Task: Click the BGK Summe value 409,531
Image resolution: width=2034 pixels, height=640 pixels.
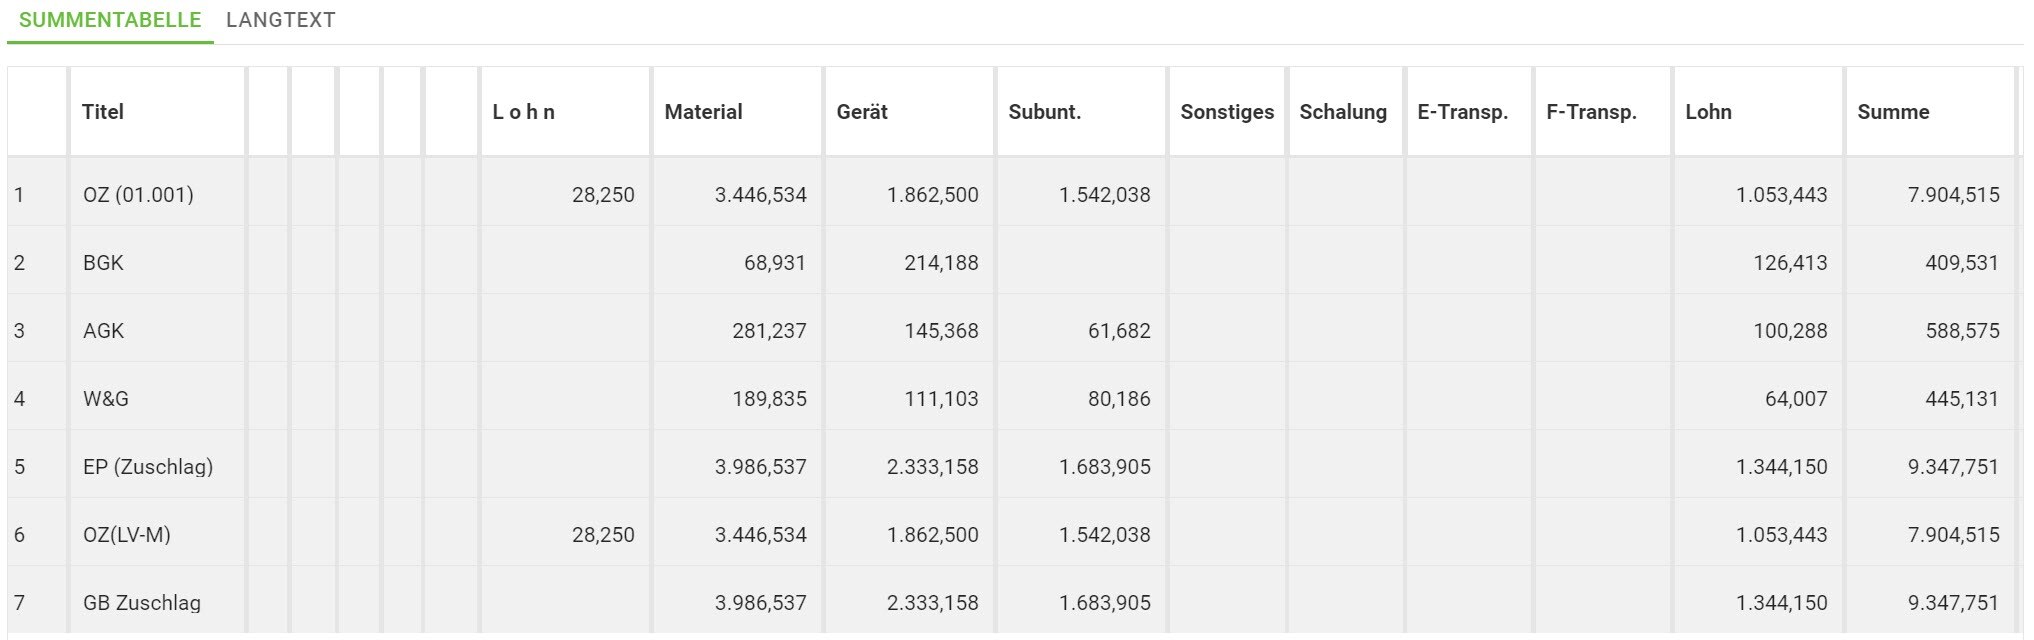Action: (1961, 263)
